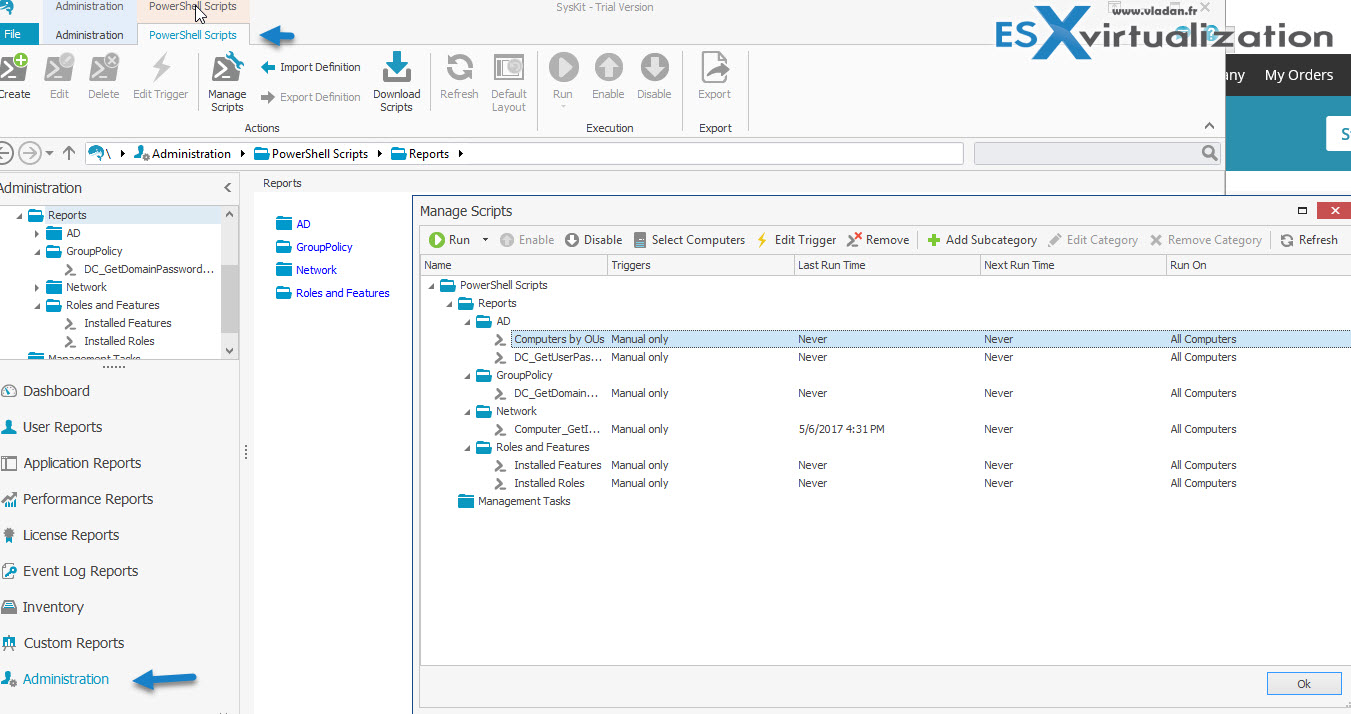This screenshot has height=714, width=1351.
Task: Click the Refresh ribbon icon
Action: click(459, 68)
